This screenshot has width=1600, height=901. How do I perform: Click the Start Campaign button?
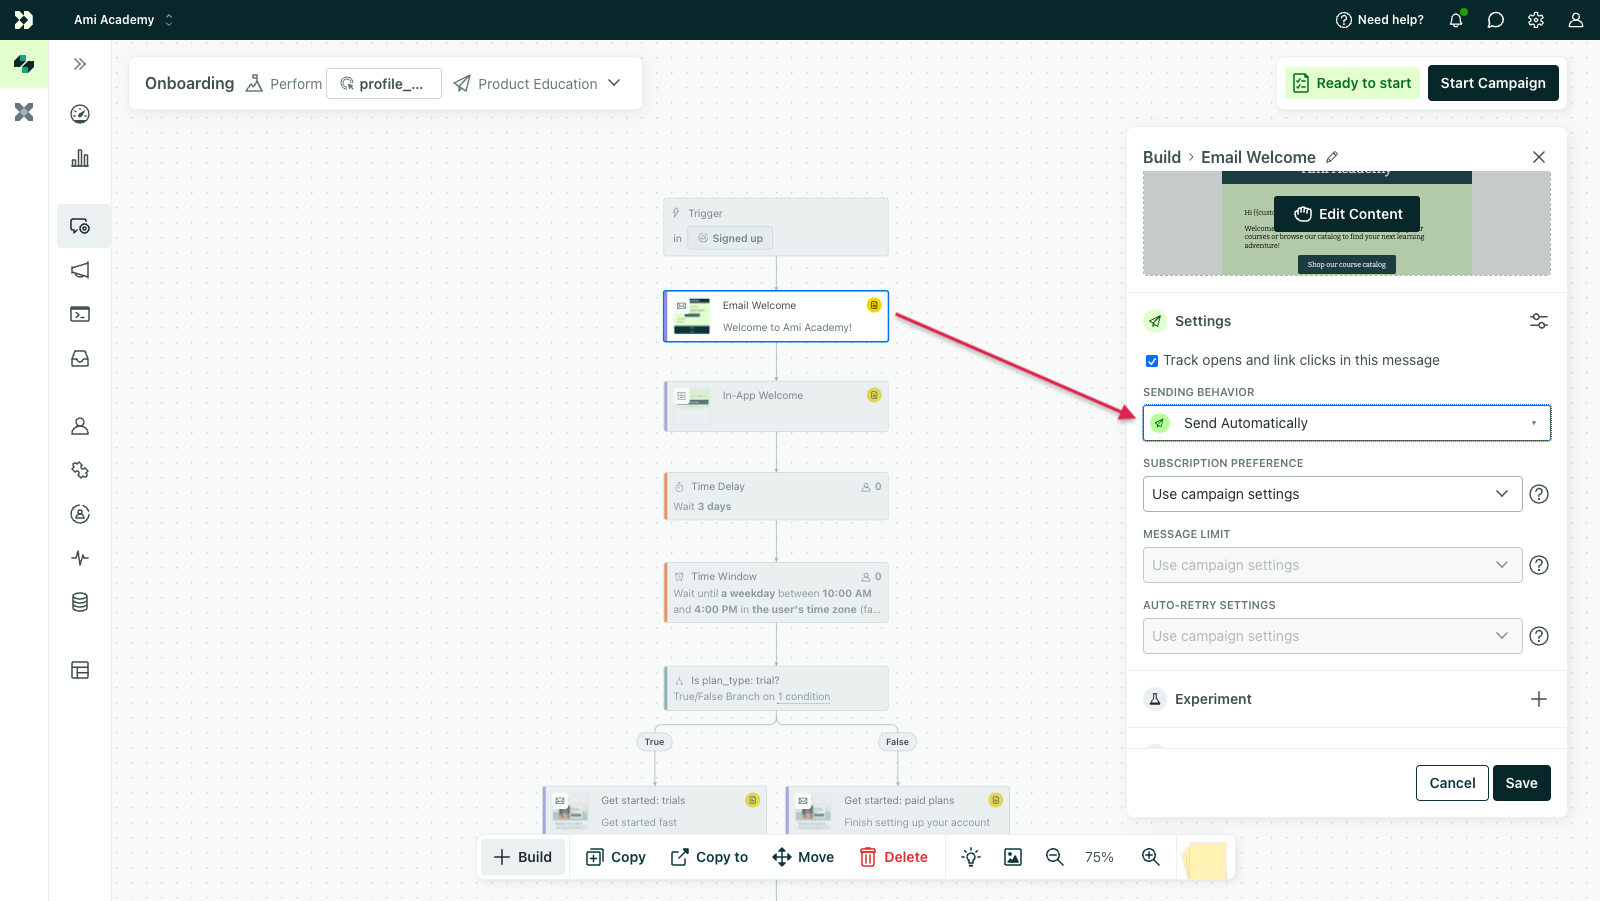pos(1492,83)
